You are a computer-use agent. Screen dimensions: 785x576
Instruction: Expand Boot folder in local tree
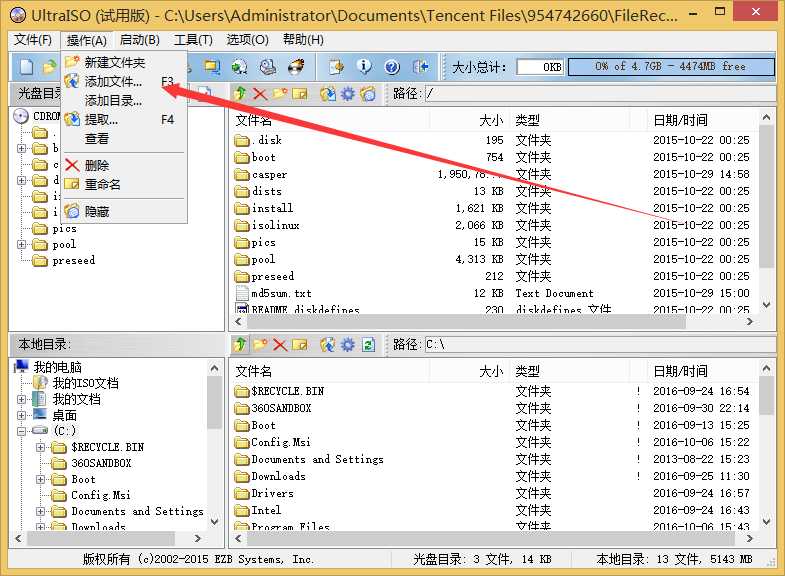(41, 479)
